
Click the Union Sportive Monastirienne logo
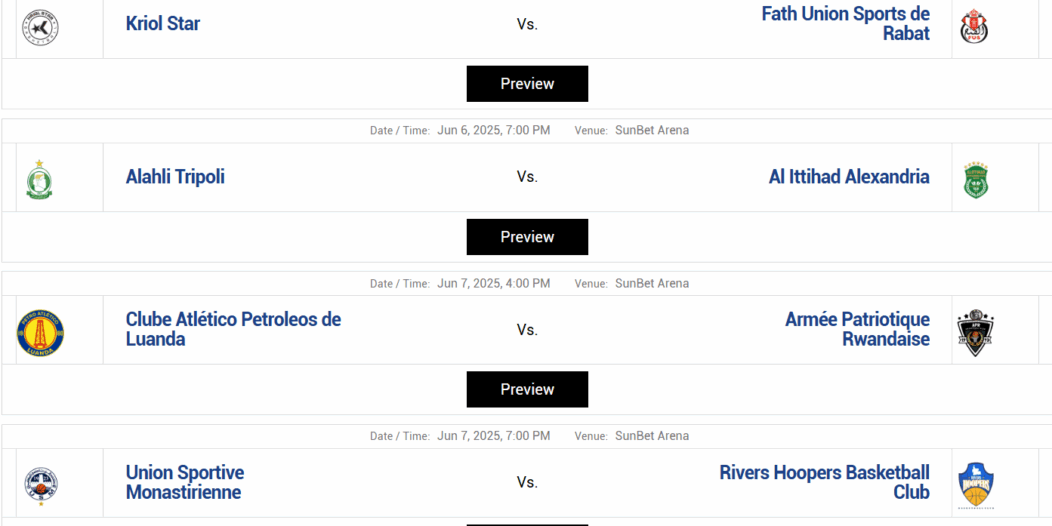tap(41, 485)
